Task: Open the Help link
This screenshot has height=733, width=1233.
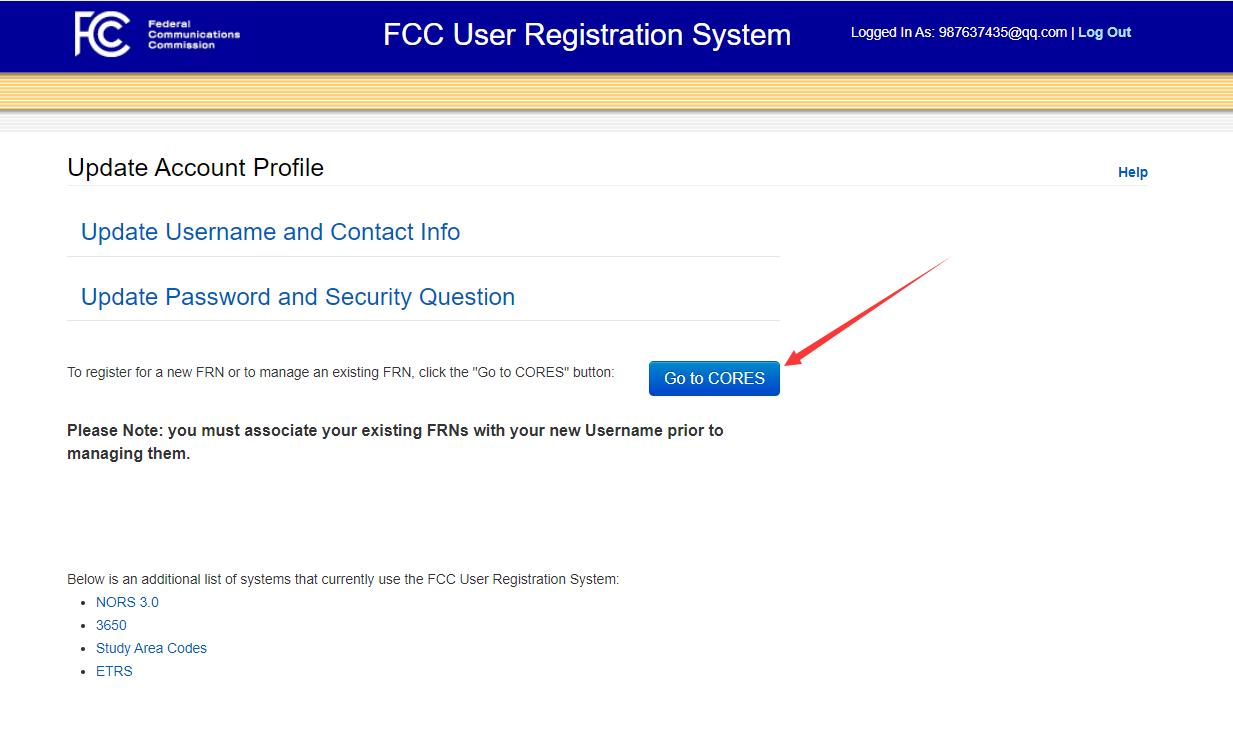Action: point(1132,172)
